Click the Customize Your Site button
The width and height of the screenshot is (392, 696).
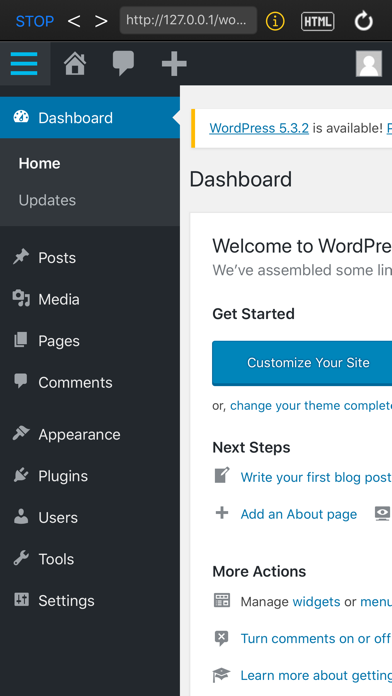[x=308, y=363]
